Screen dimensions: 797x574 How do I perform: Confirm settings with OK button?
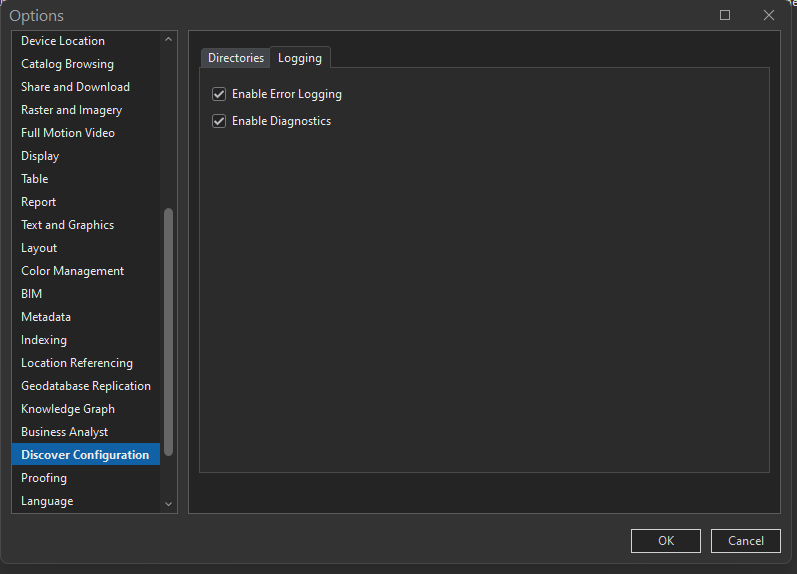(x=666, y=540)
